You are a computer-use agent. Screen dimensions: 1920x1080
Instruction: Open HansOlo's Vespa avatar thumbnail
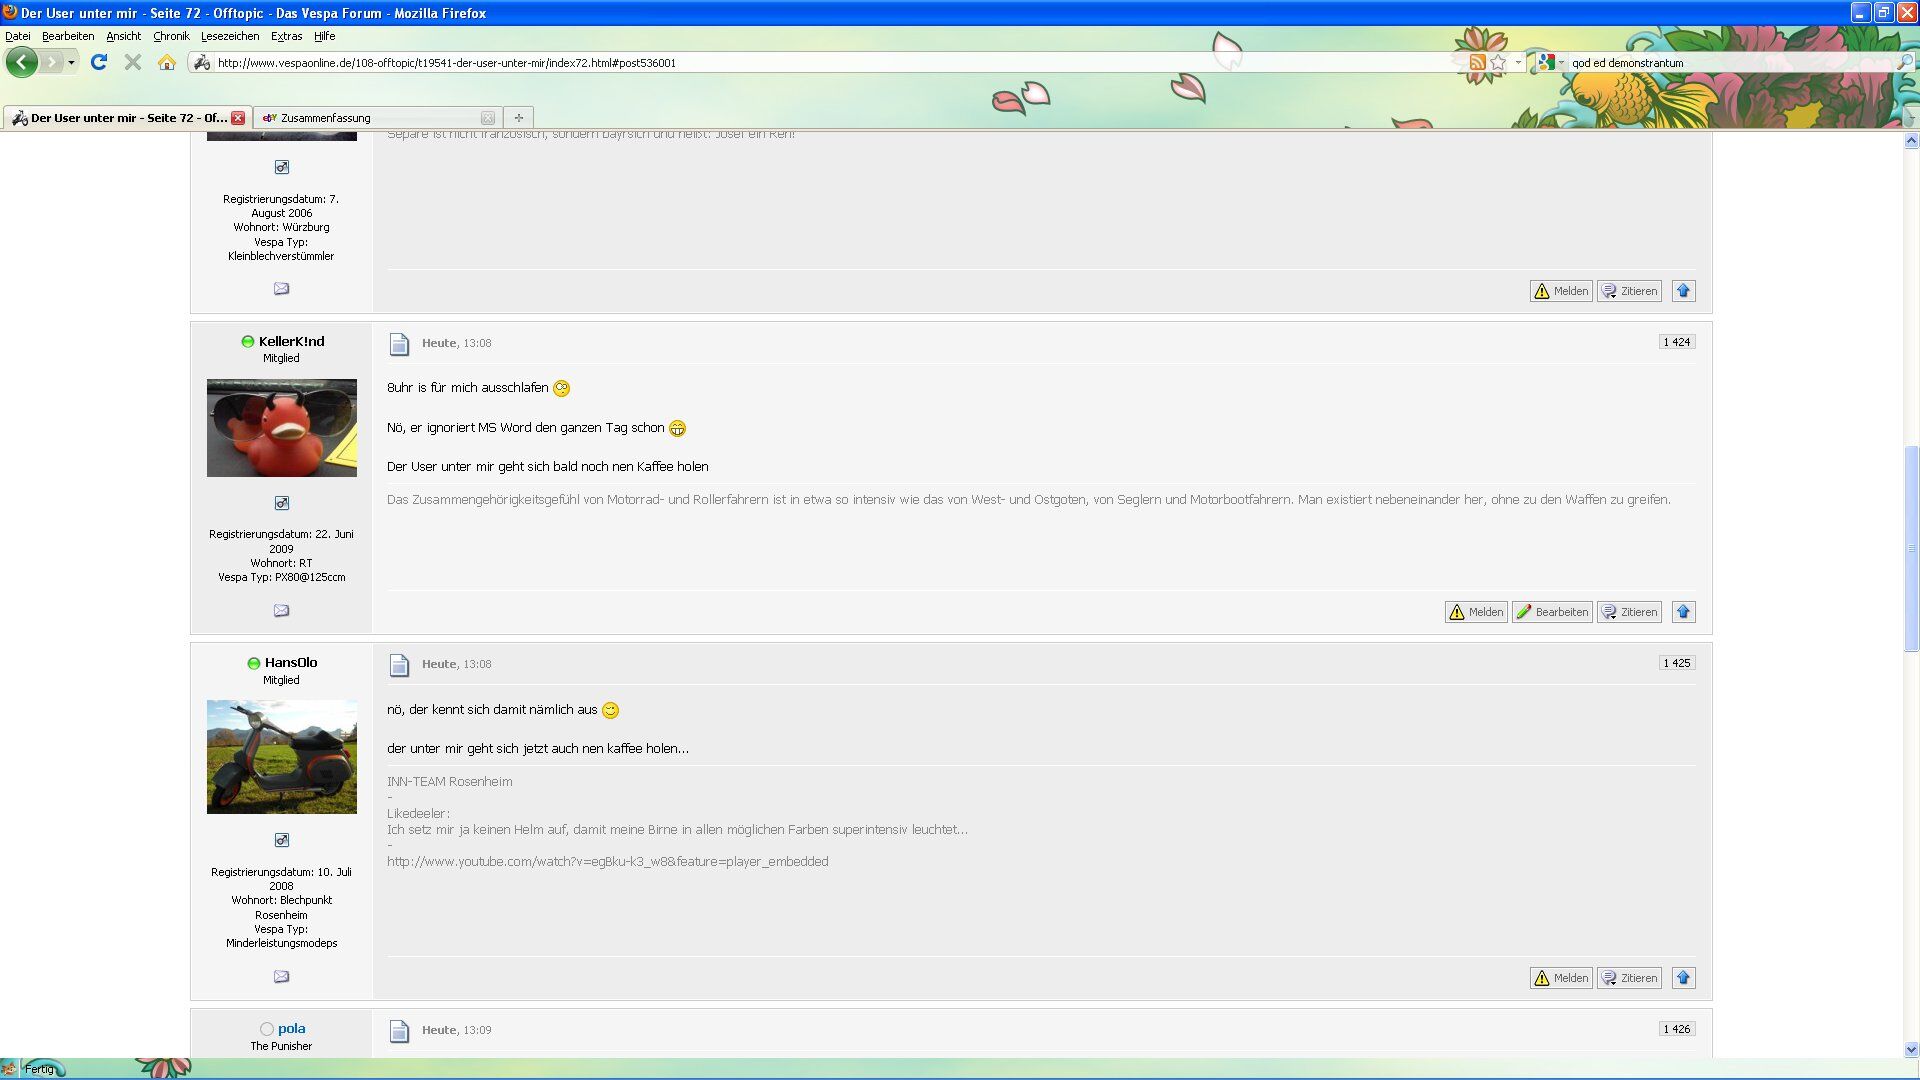pos(281,756)
